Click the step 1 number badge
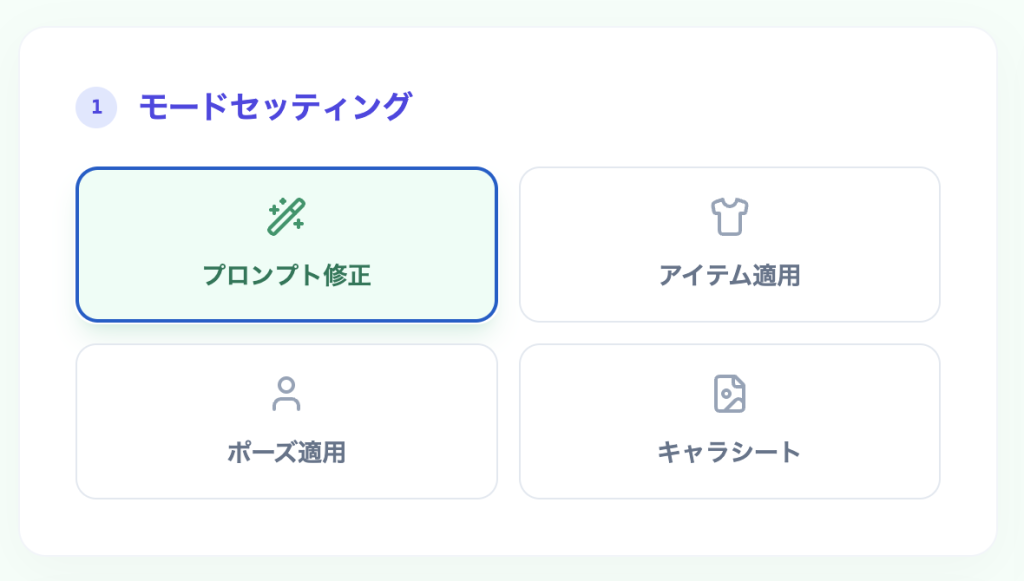 (x=96, y=108)
